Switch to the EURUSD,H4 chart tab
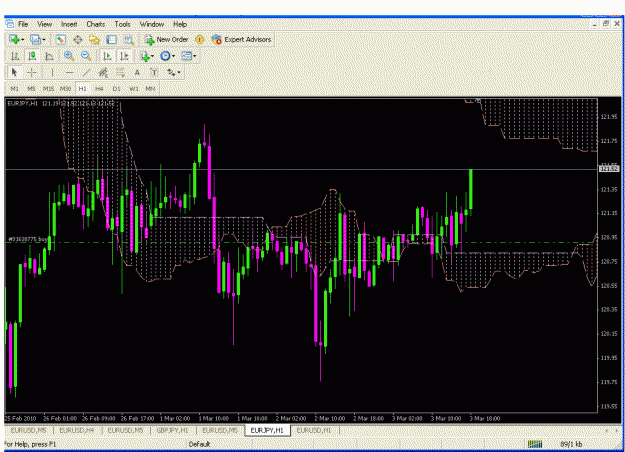This screenshot has height=452, width=625. point(77,430)
